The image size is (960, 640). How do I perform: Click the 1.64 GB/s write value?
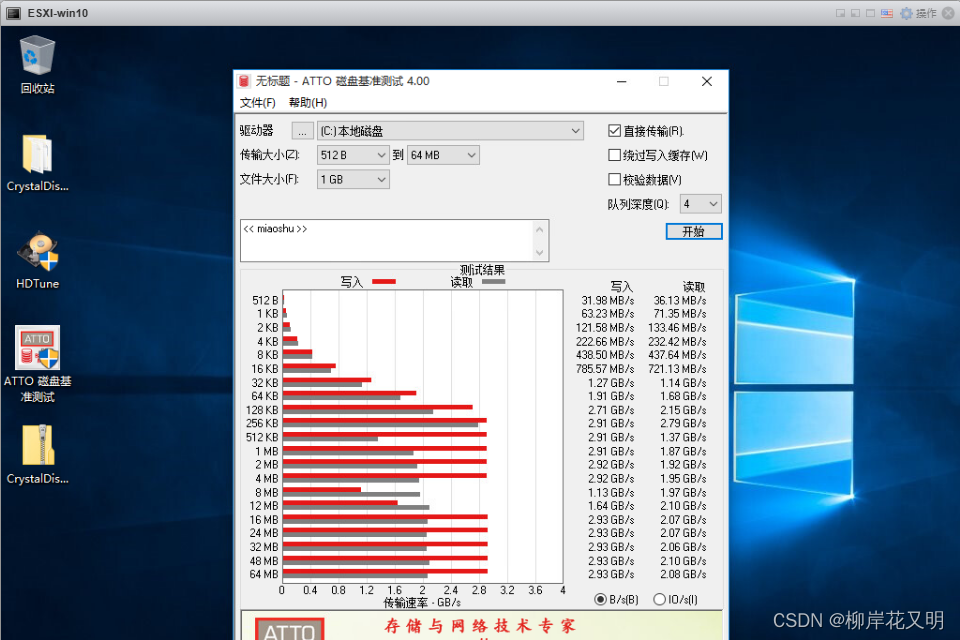[x=611, y=506]
